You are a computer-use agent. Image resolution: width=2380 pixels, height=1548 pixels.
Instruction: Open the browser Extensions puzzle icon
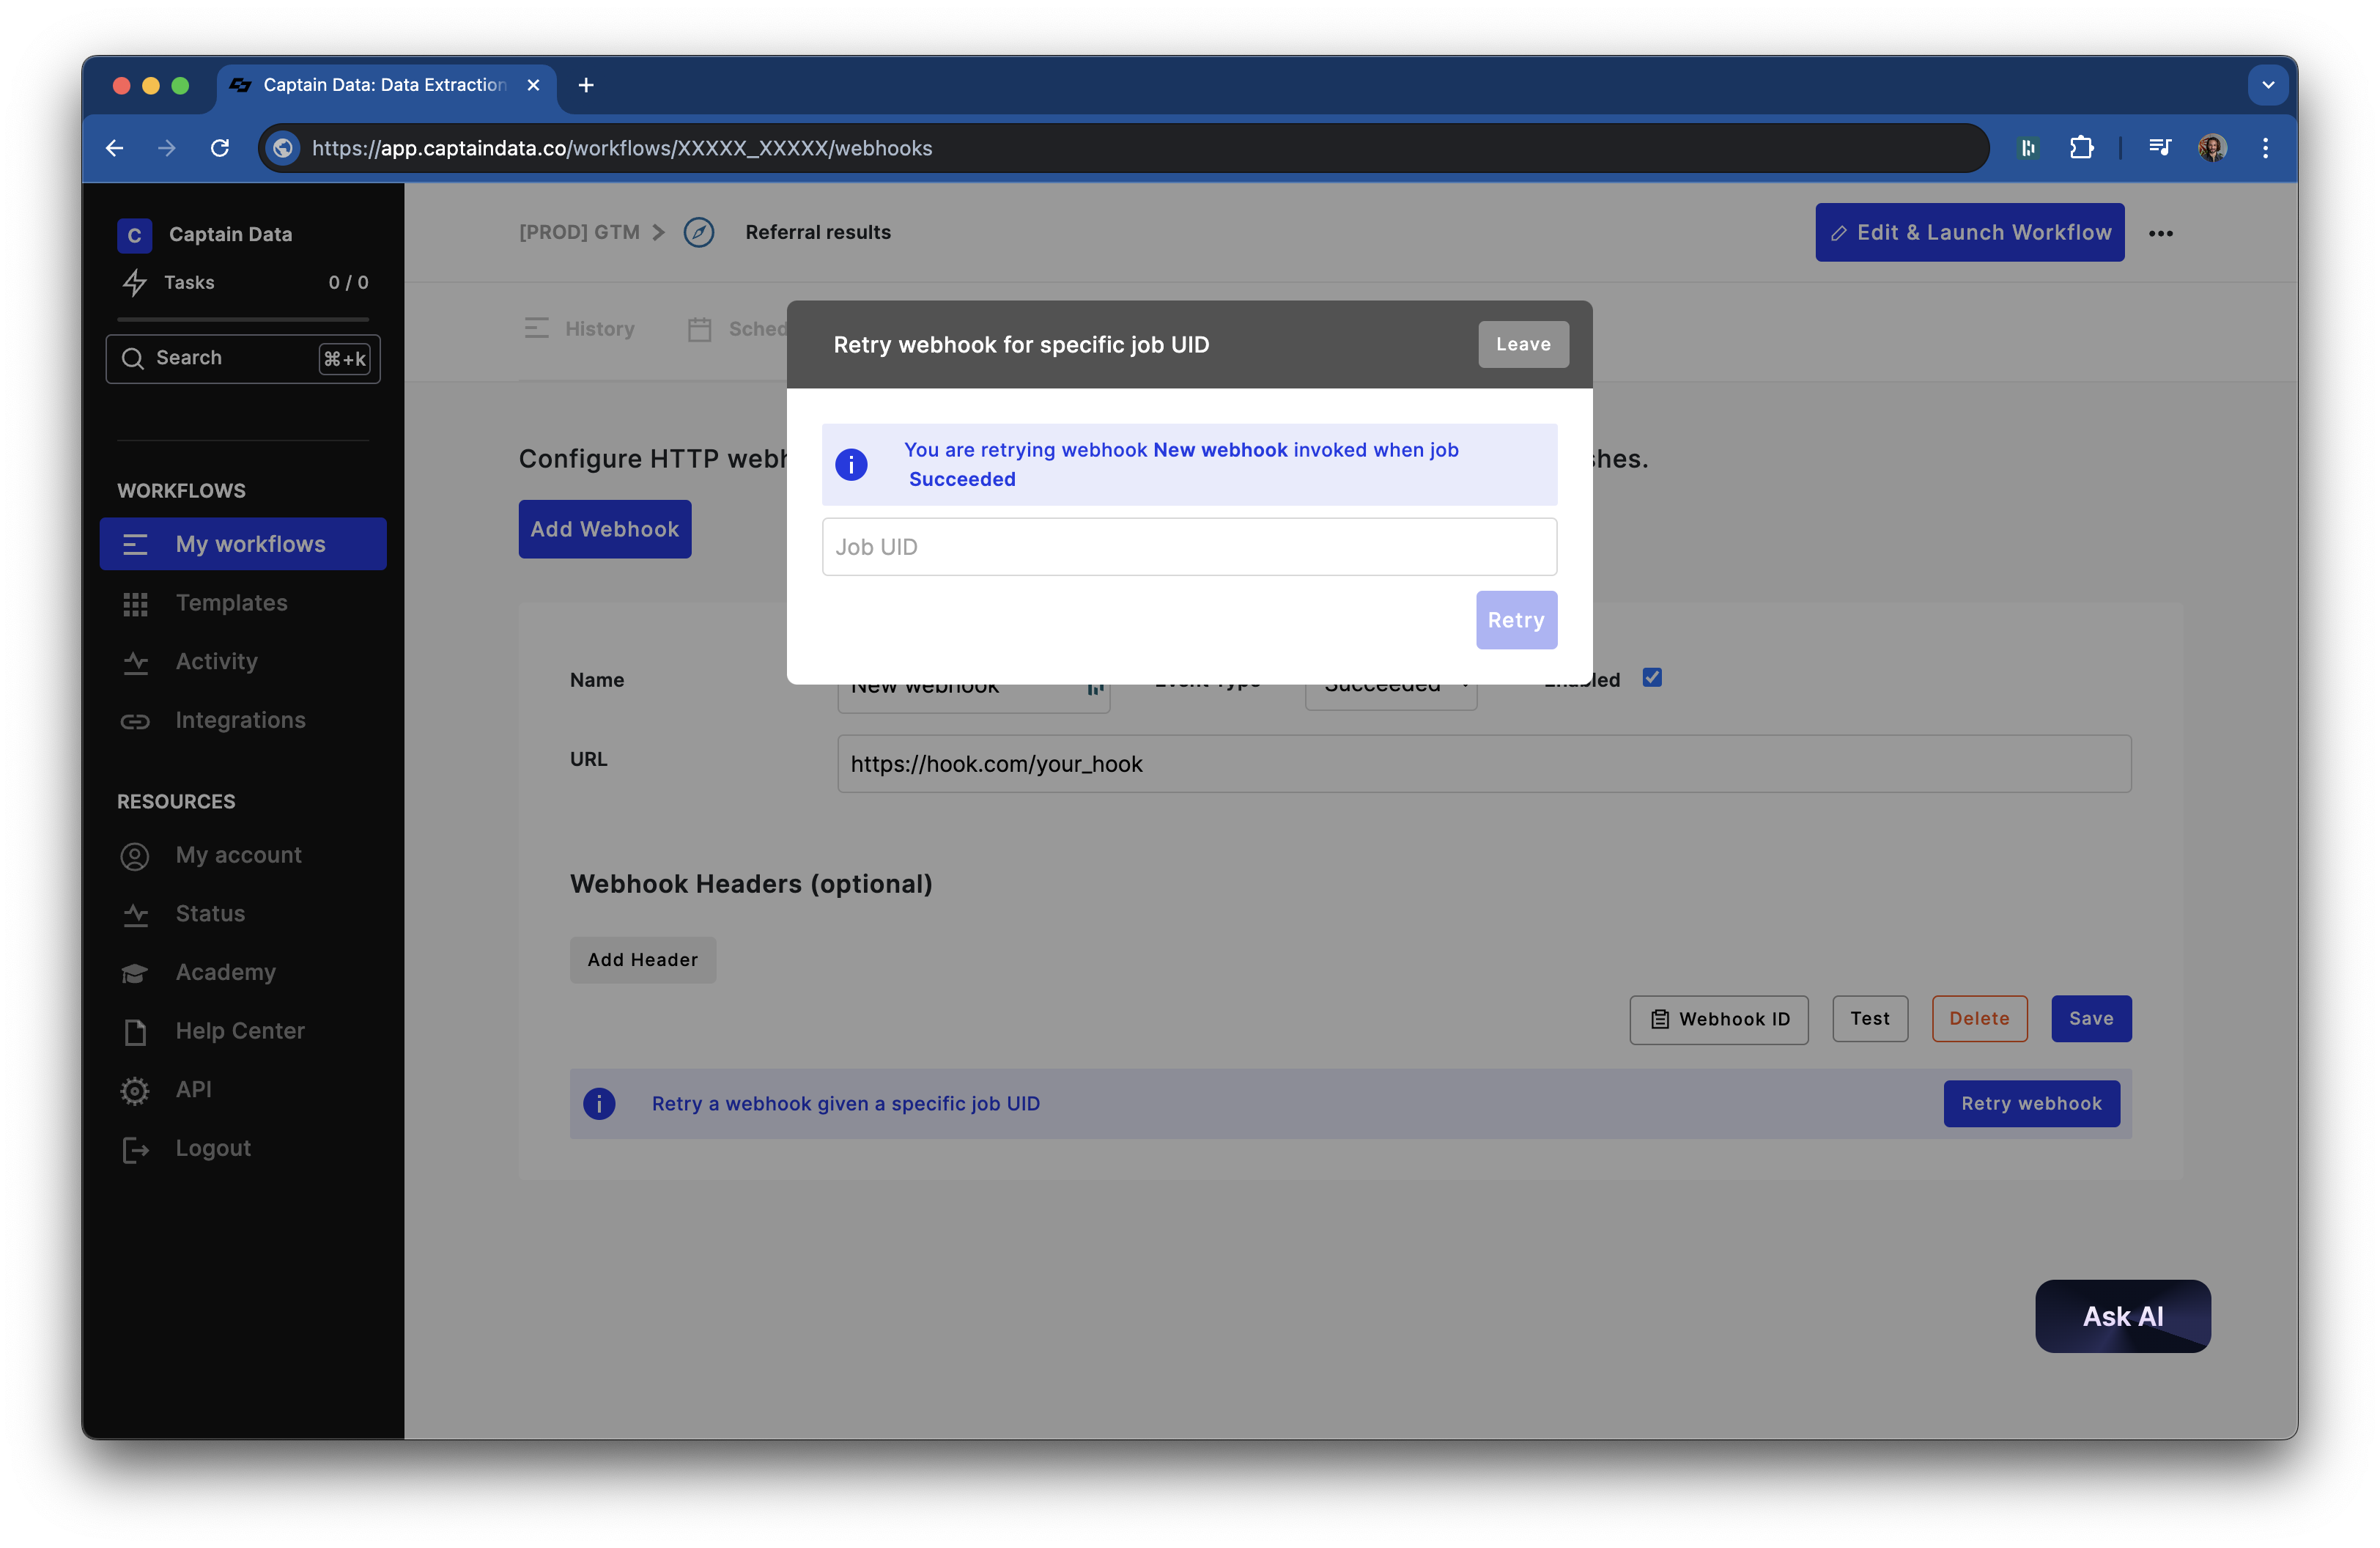pyautogui.click(x=2081, y=148)
